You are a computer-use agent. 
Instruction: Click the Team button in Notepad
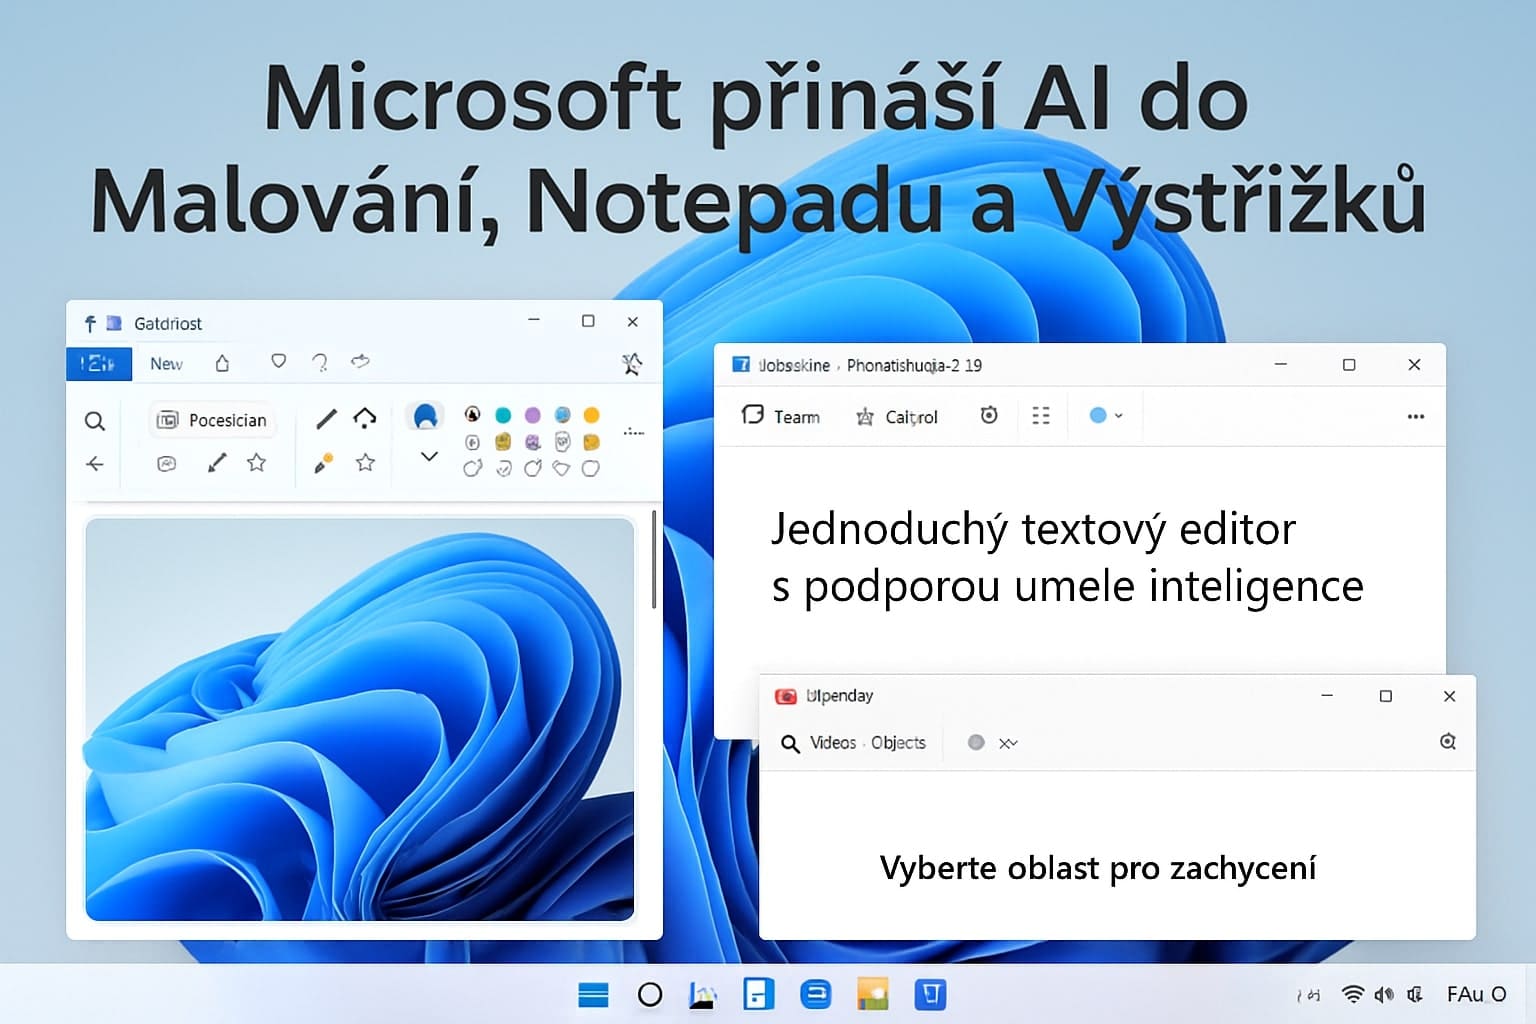coord(782,416)
